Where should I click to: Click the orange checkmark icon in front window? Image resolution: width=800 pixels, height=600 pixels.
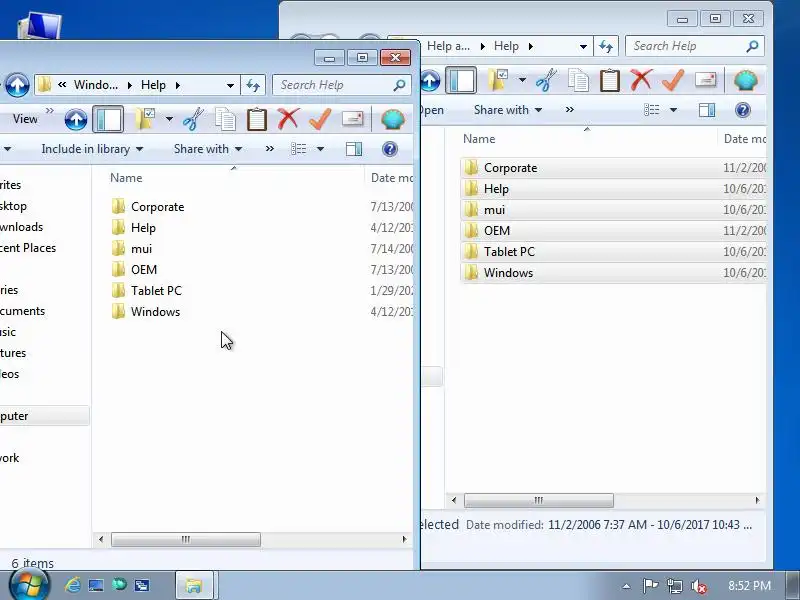point(320,119)
